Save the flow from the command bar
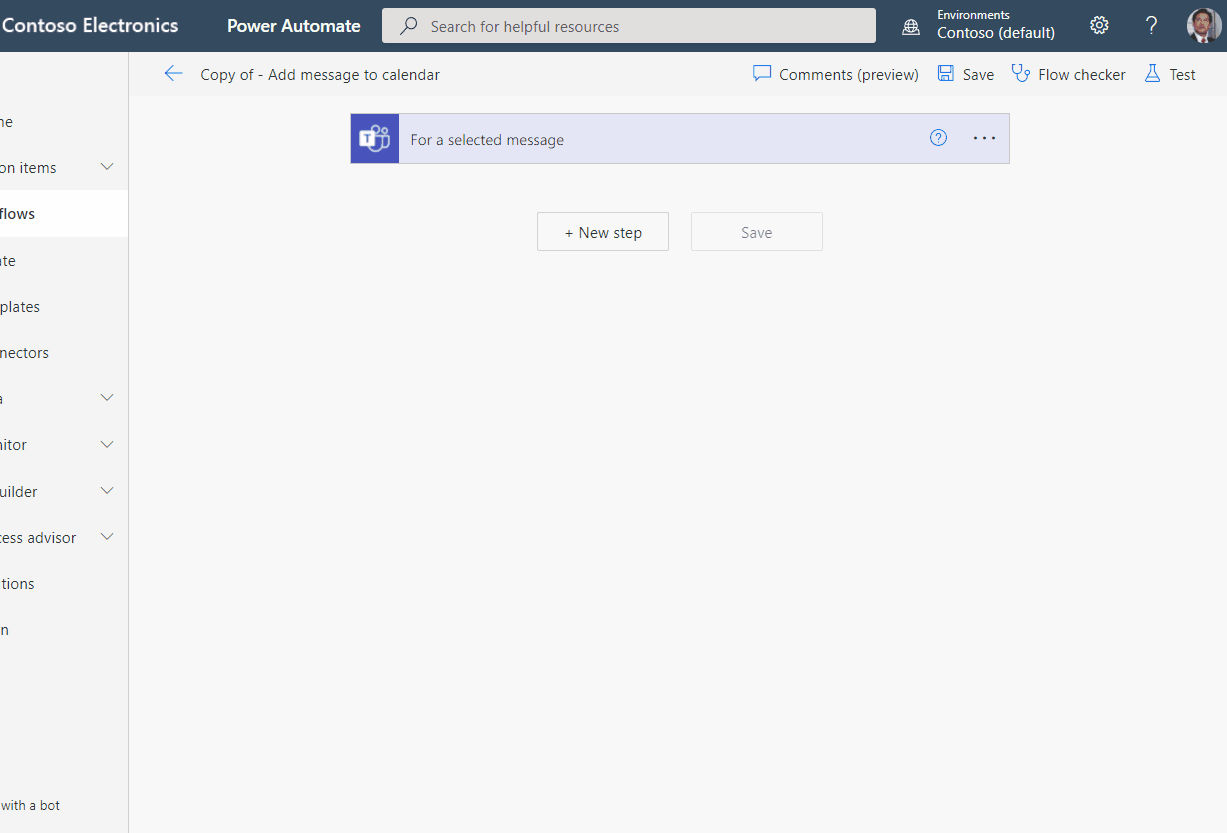The width and height of the screenshot is (1227, 833). [x=966, y=74]
